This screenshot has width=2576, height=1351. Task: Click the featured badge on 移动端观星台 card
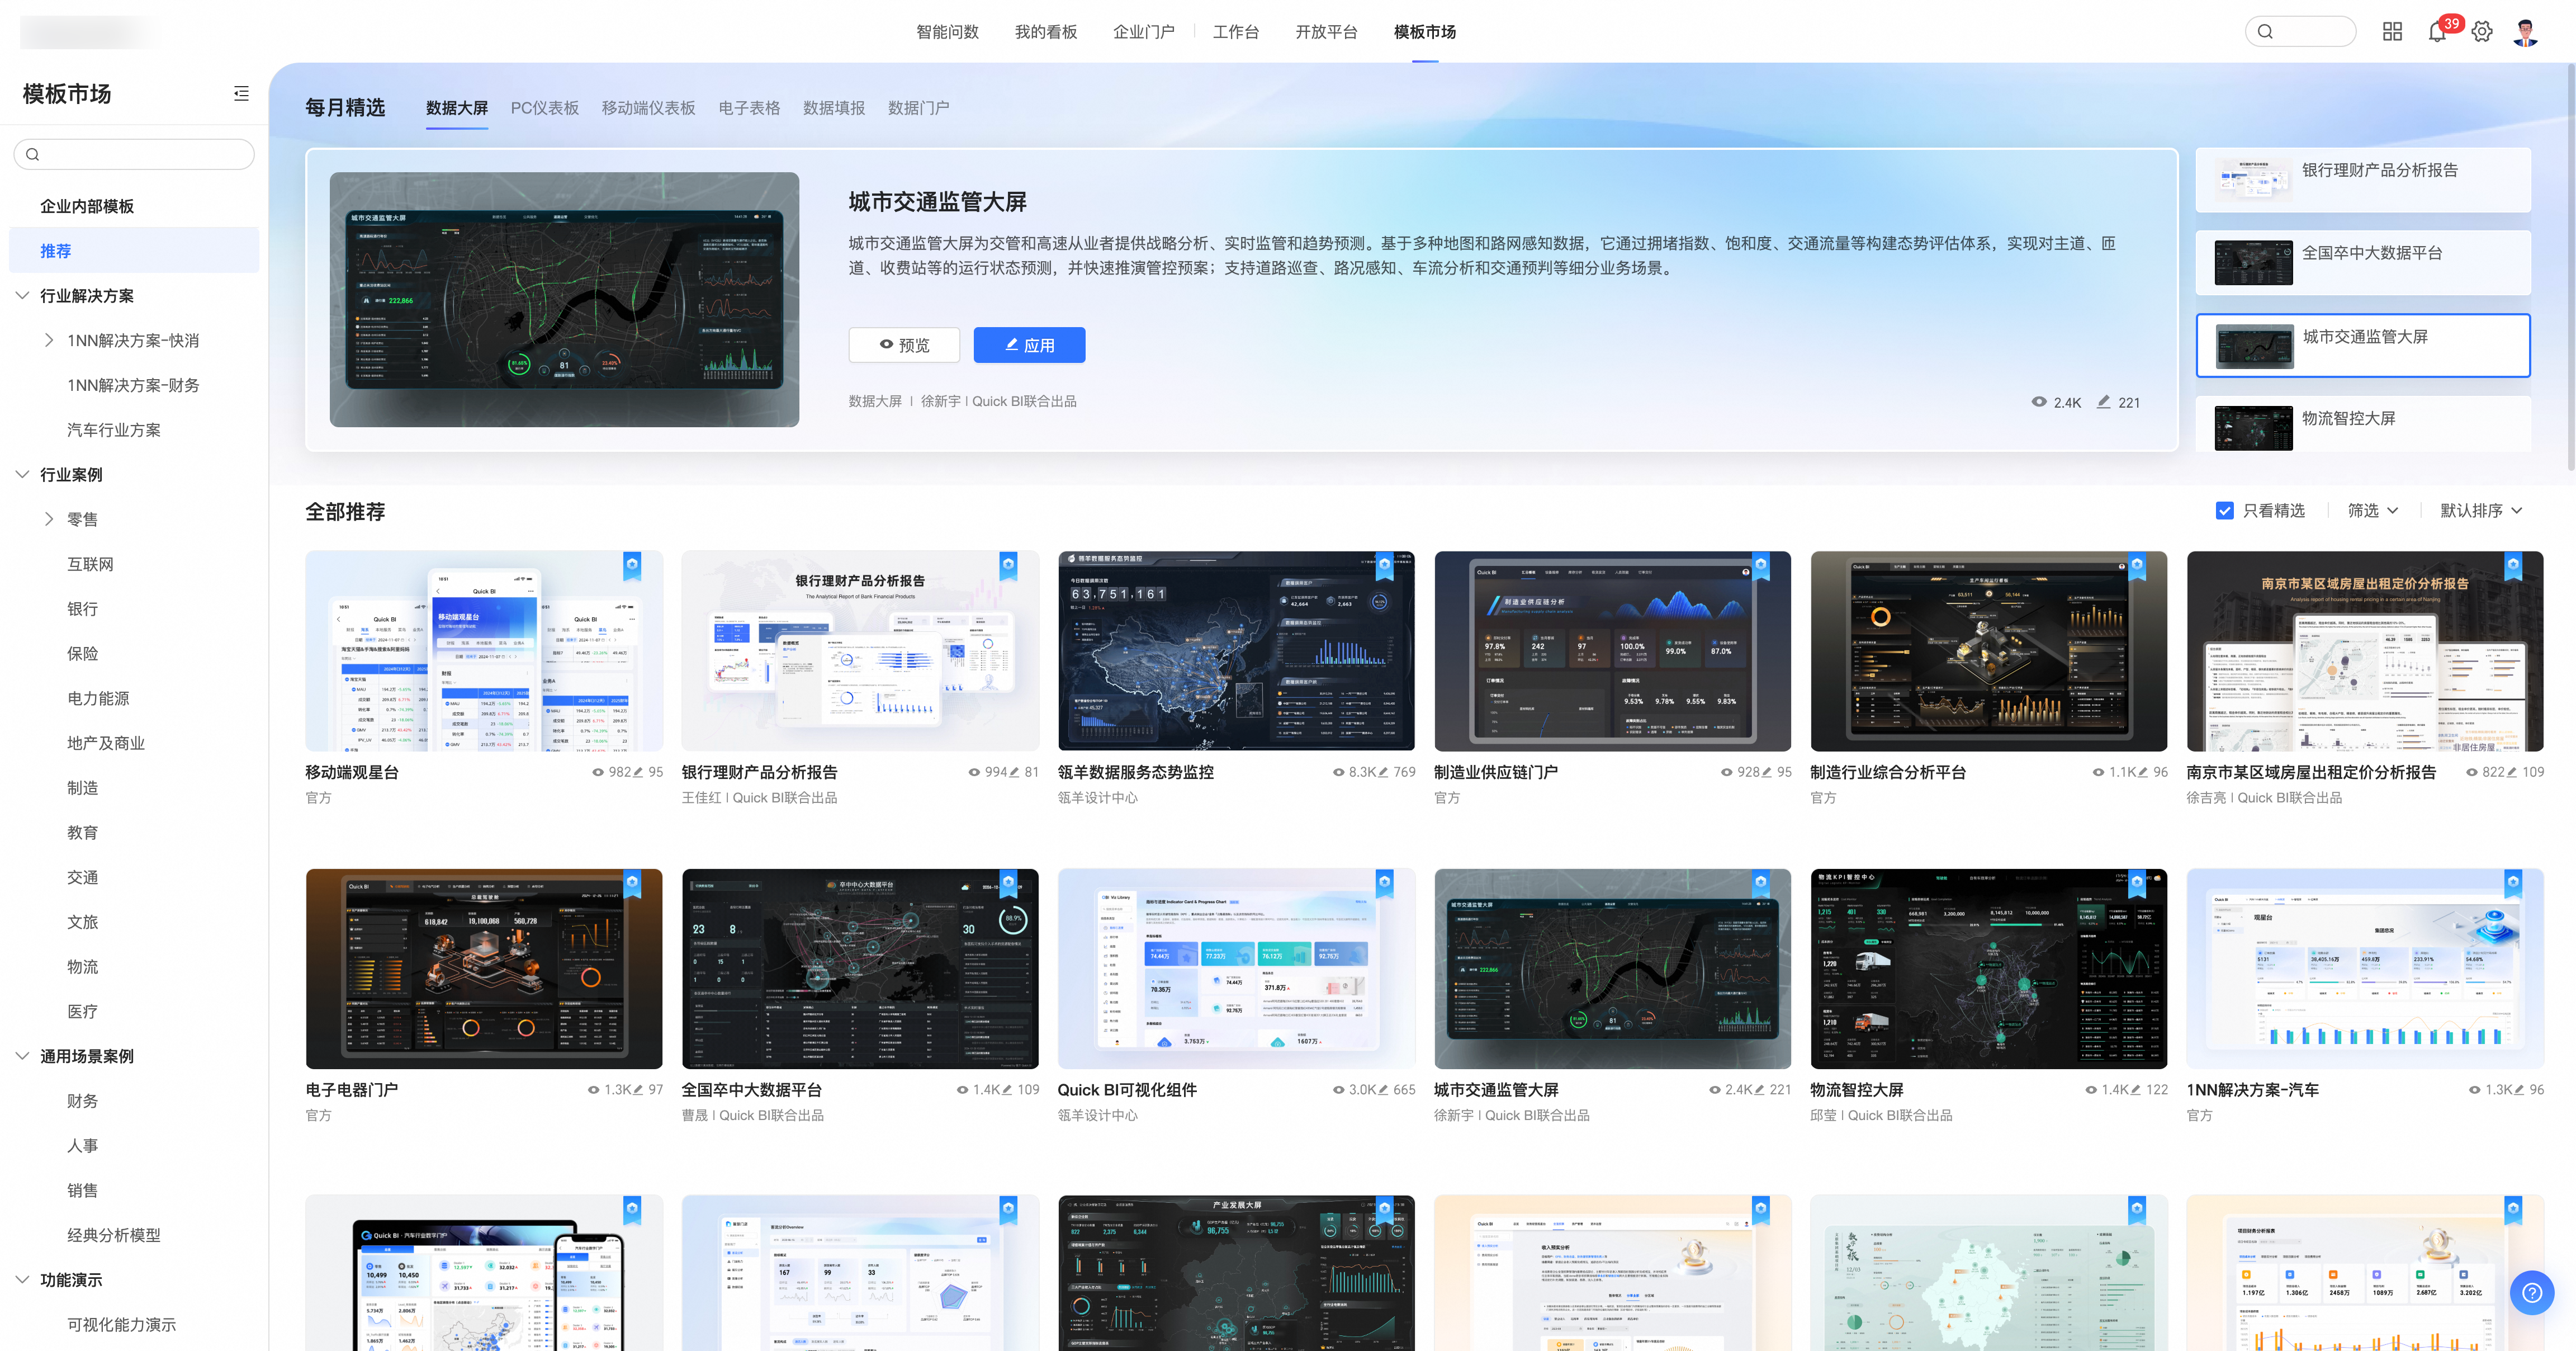coord(632,566)
